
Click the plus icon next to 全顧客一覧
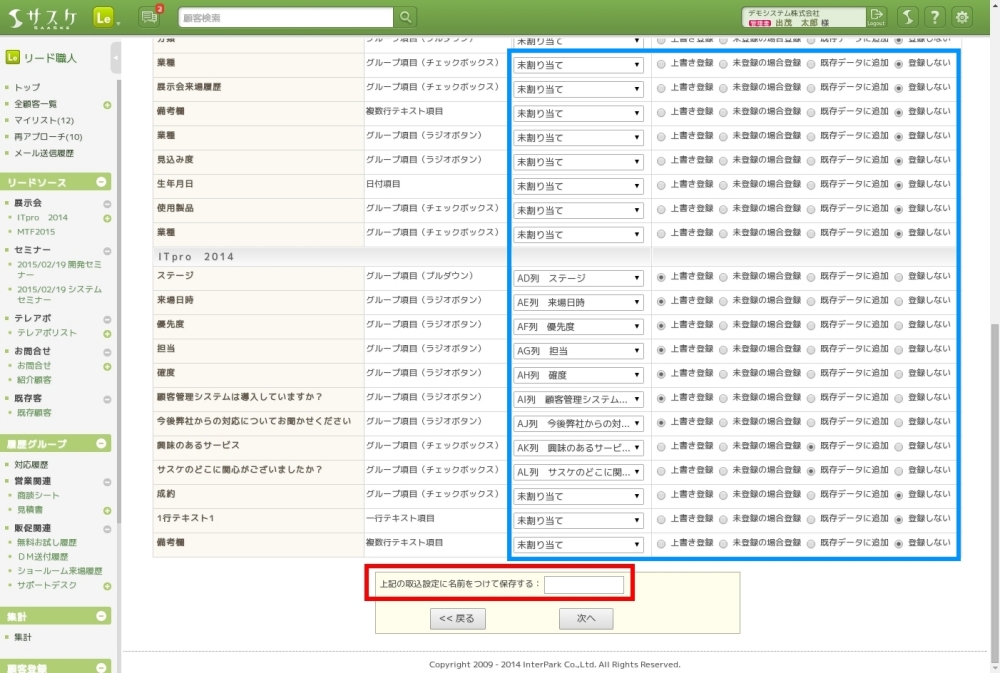(107, 105)
